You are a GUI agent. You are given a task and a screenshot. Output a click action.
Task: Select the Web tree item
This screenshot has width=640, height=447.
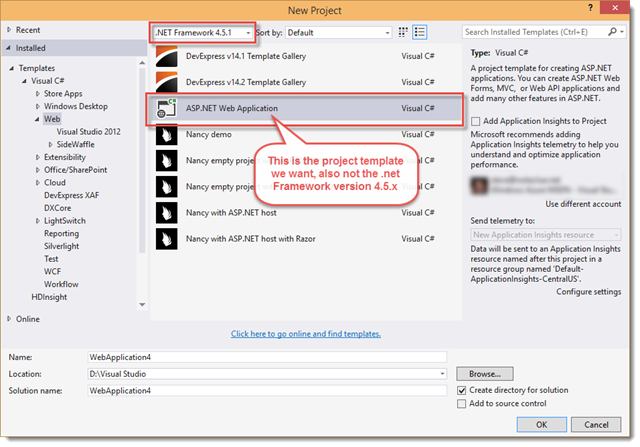tap(52, 119)
